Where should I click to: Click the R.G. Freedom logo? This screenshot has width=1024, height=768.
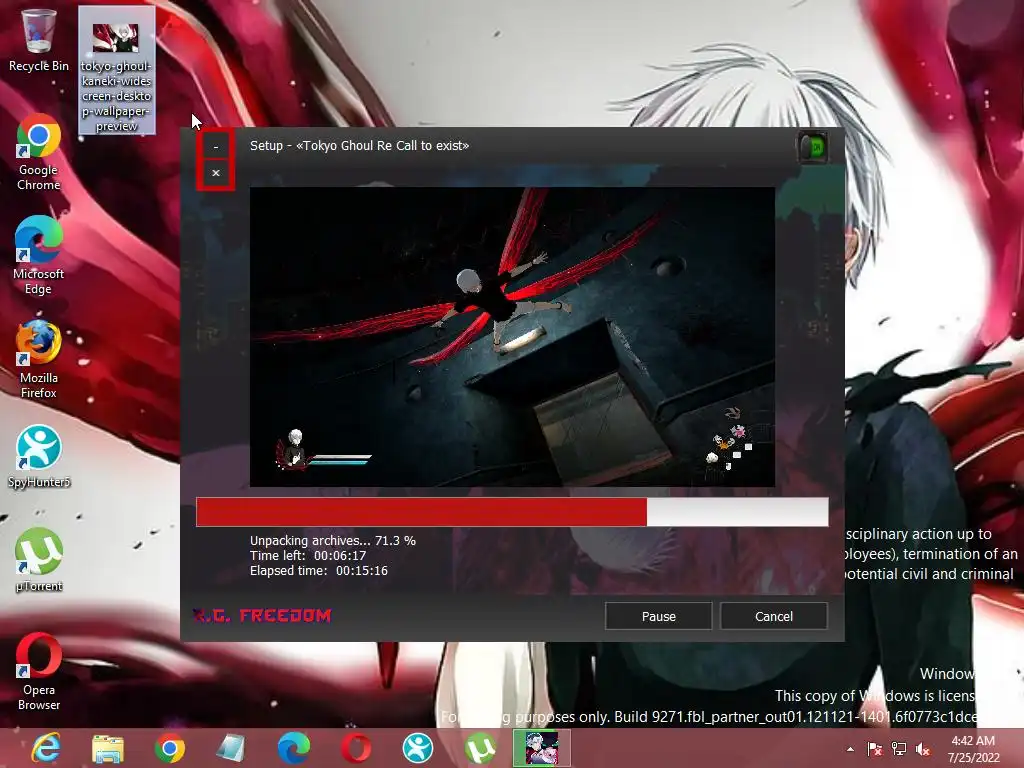coord(263,615)
